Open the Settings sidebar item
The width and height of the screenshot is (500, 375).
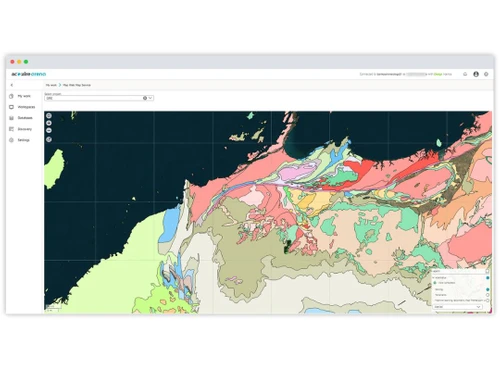(20, 140)
